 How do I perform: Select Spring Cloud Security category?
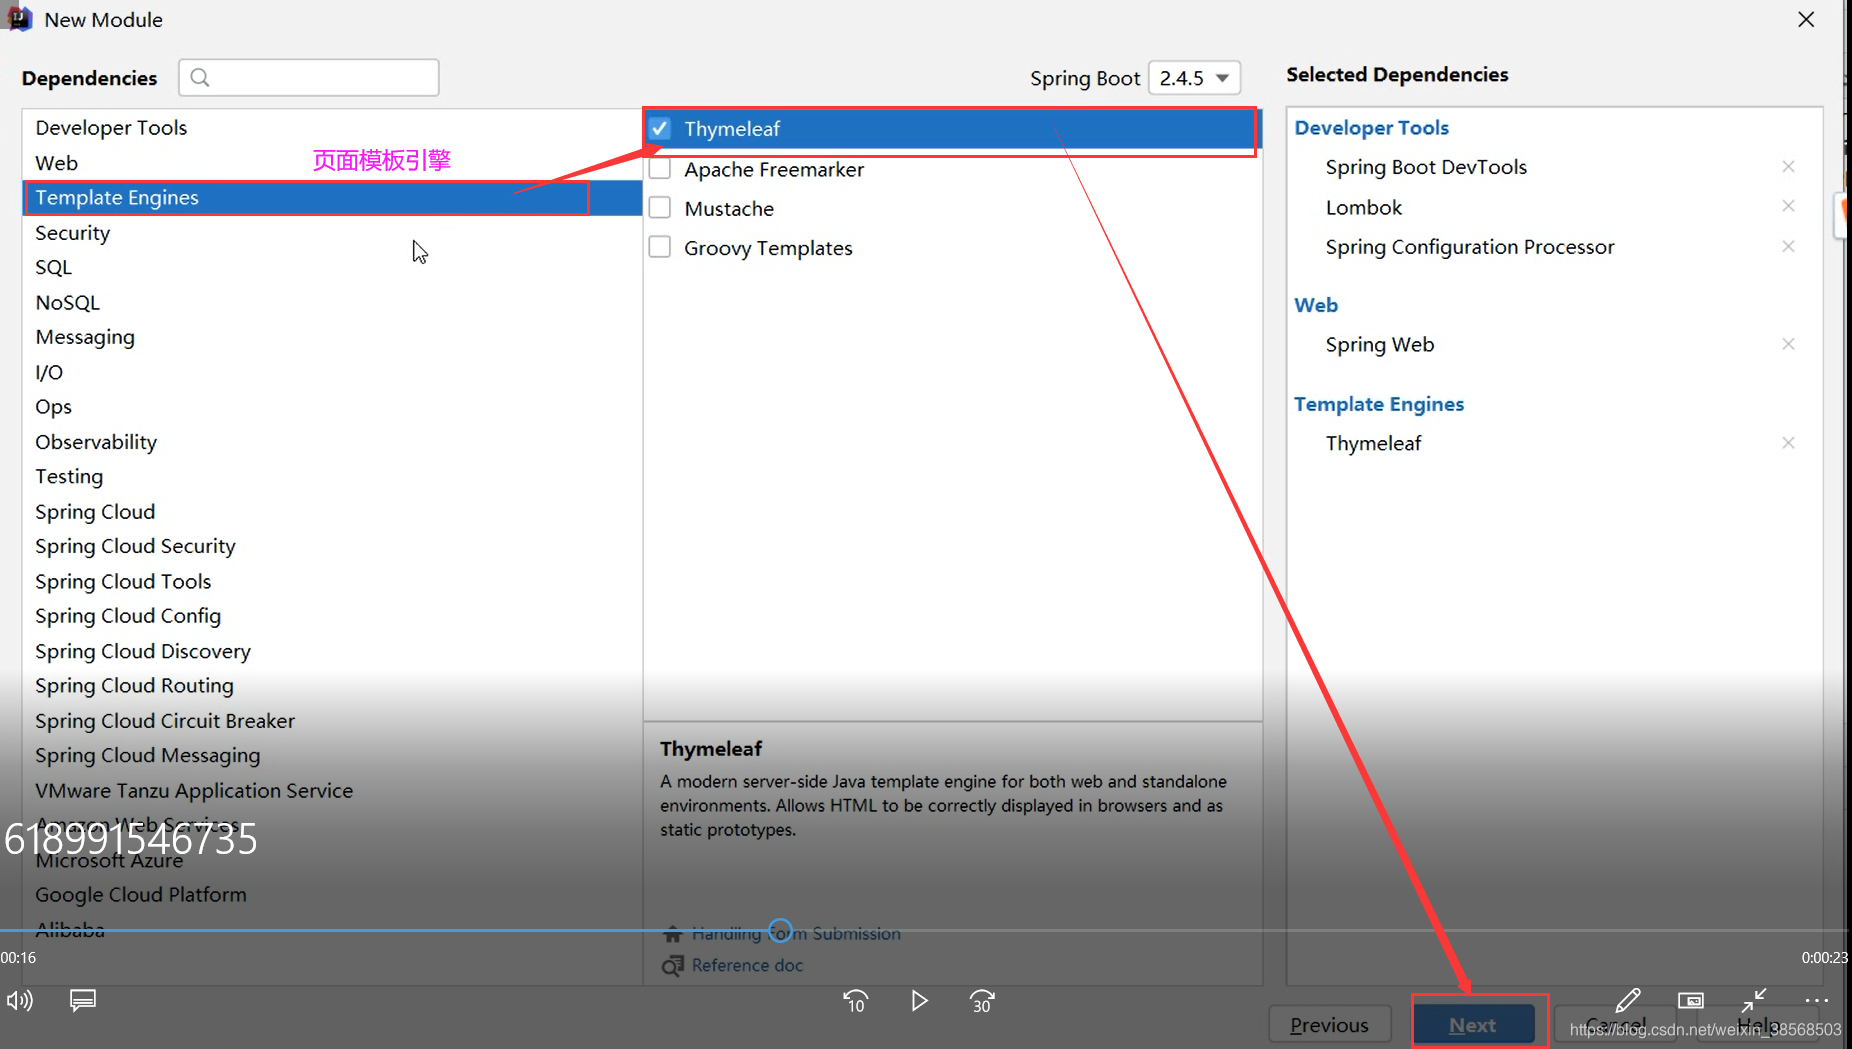click(332, 546)
